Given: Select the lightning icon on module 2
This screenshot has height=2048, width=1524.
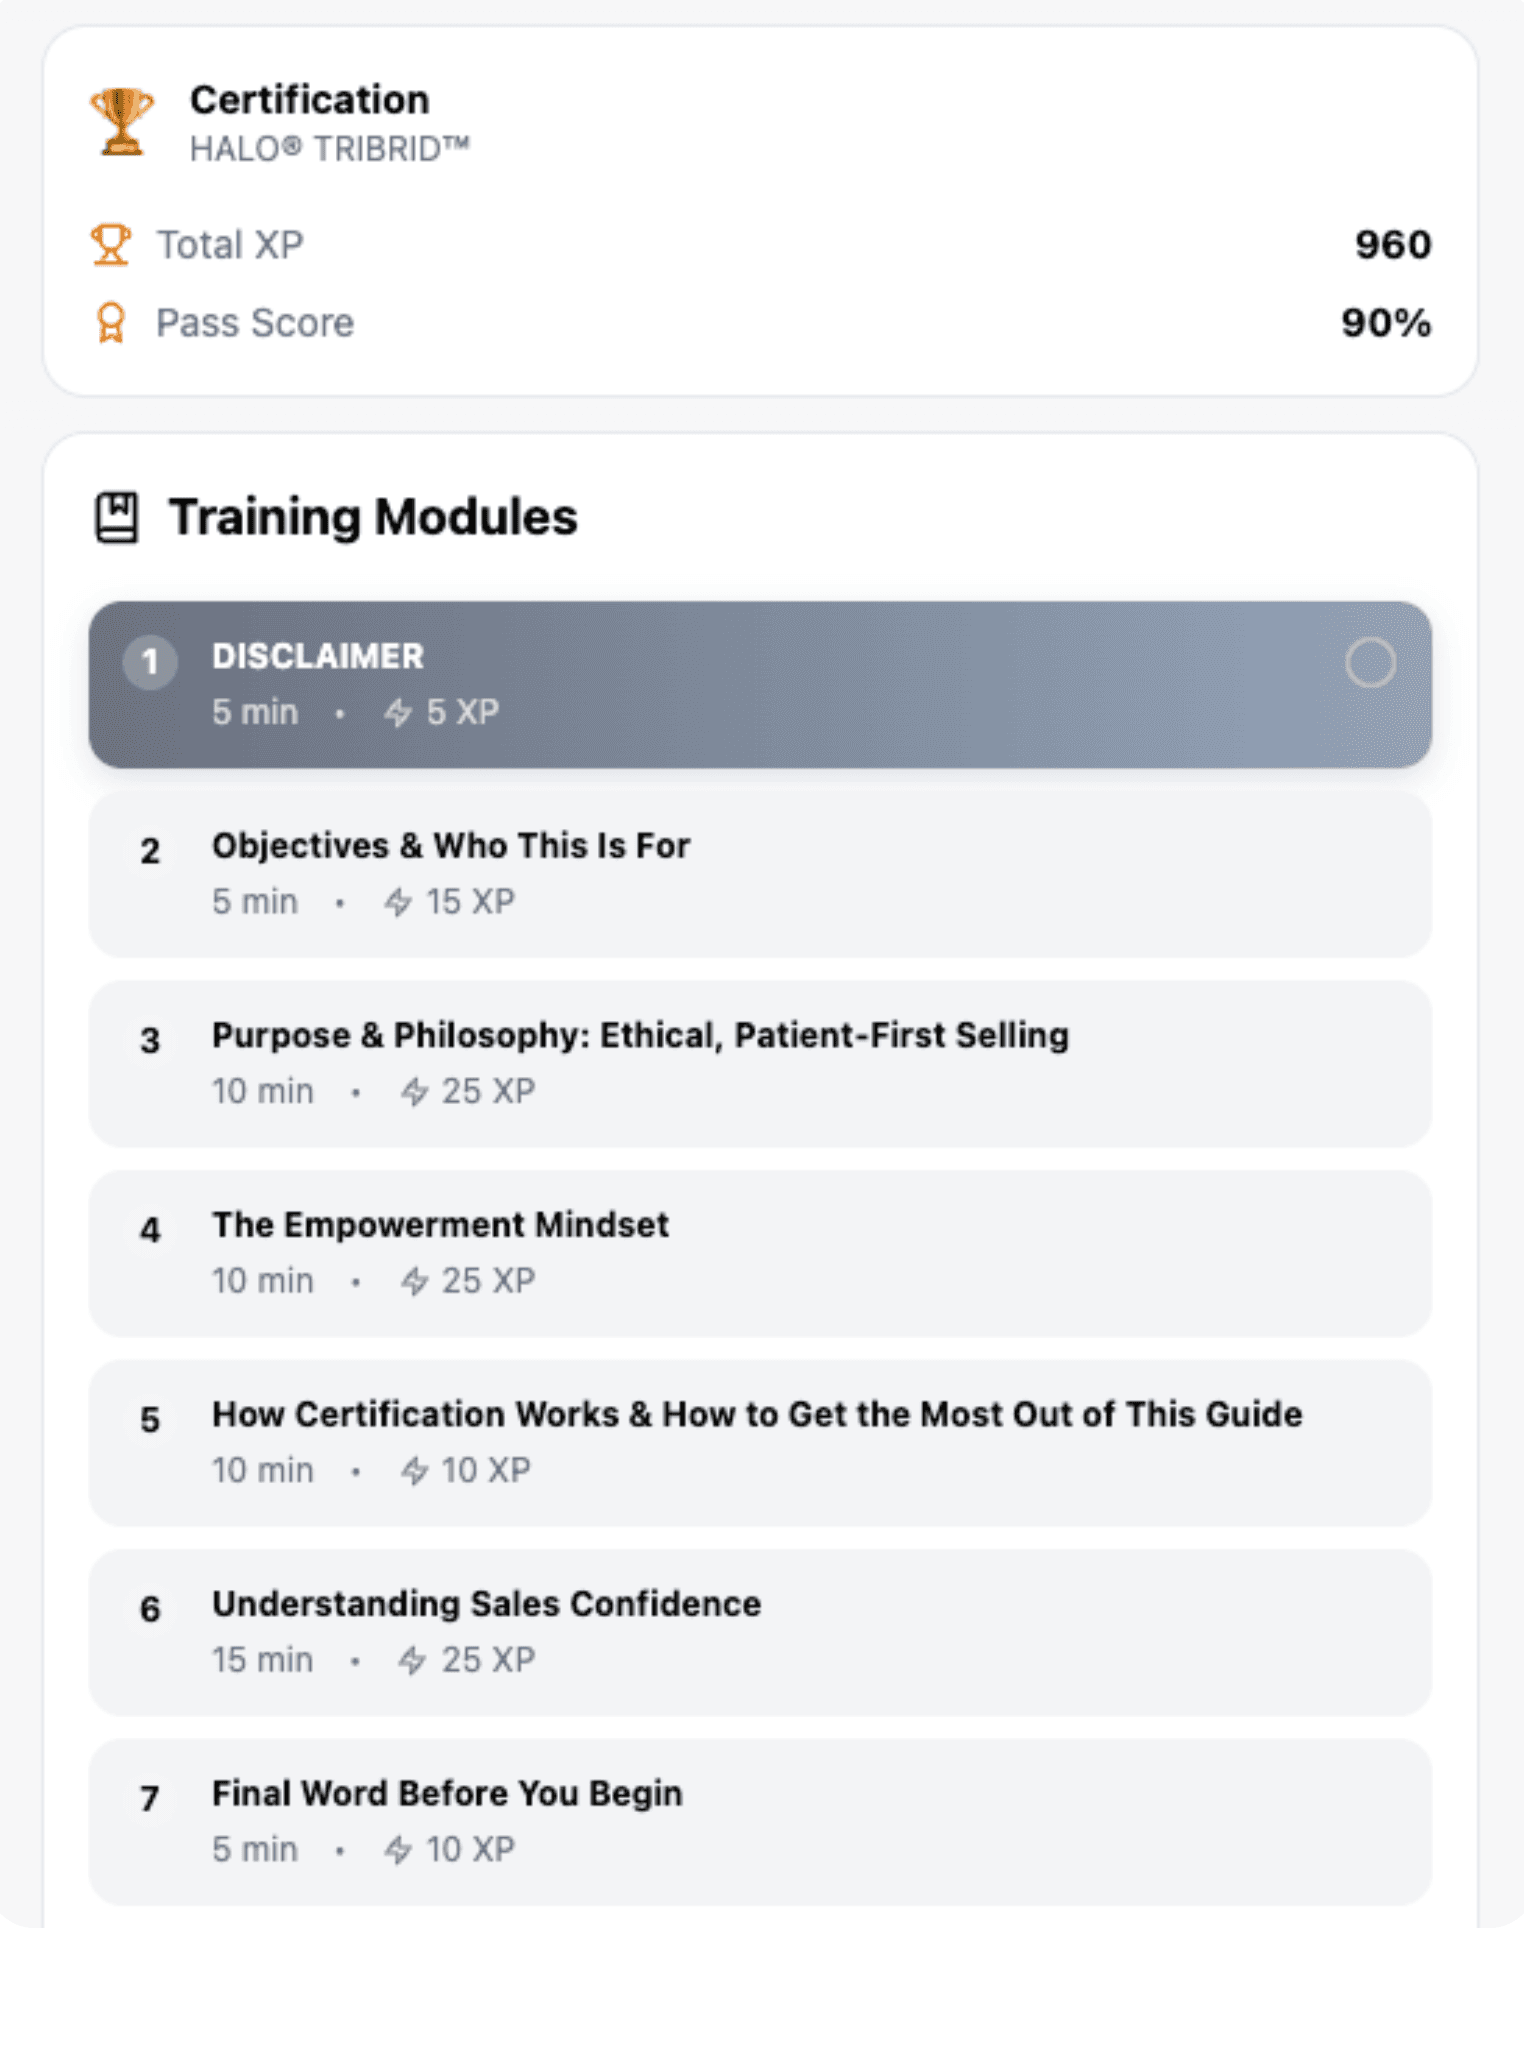Looking at the screenshot, I should [x=399, y=901].
